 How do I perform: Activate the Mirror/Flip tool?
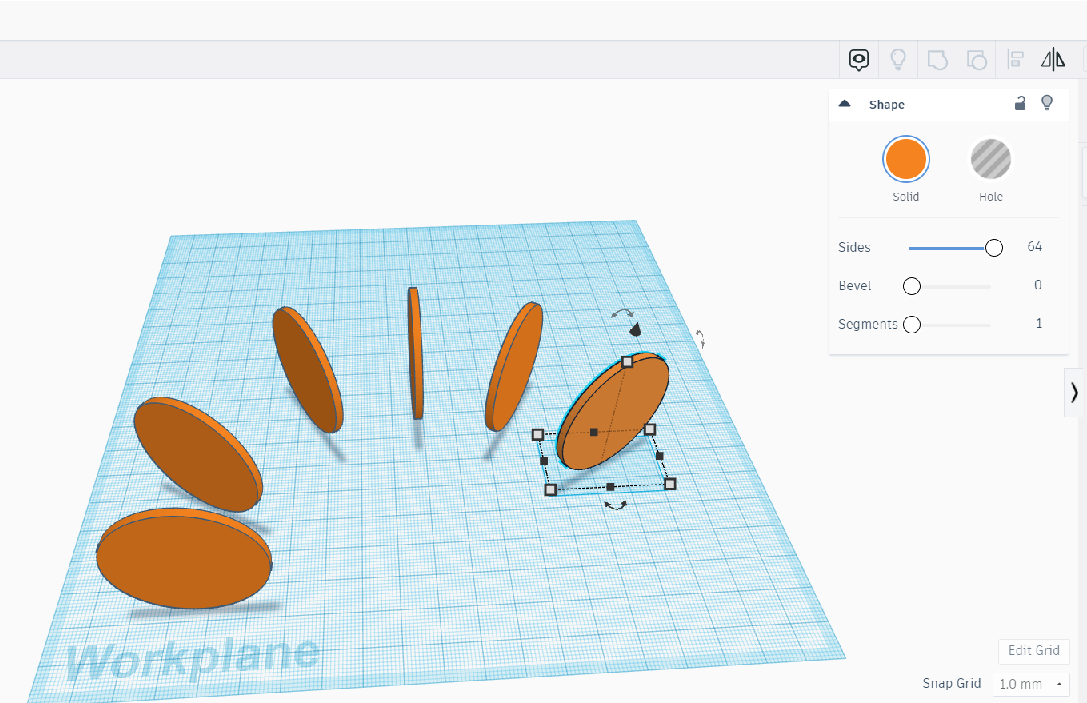1053,59
